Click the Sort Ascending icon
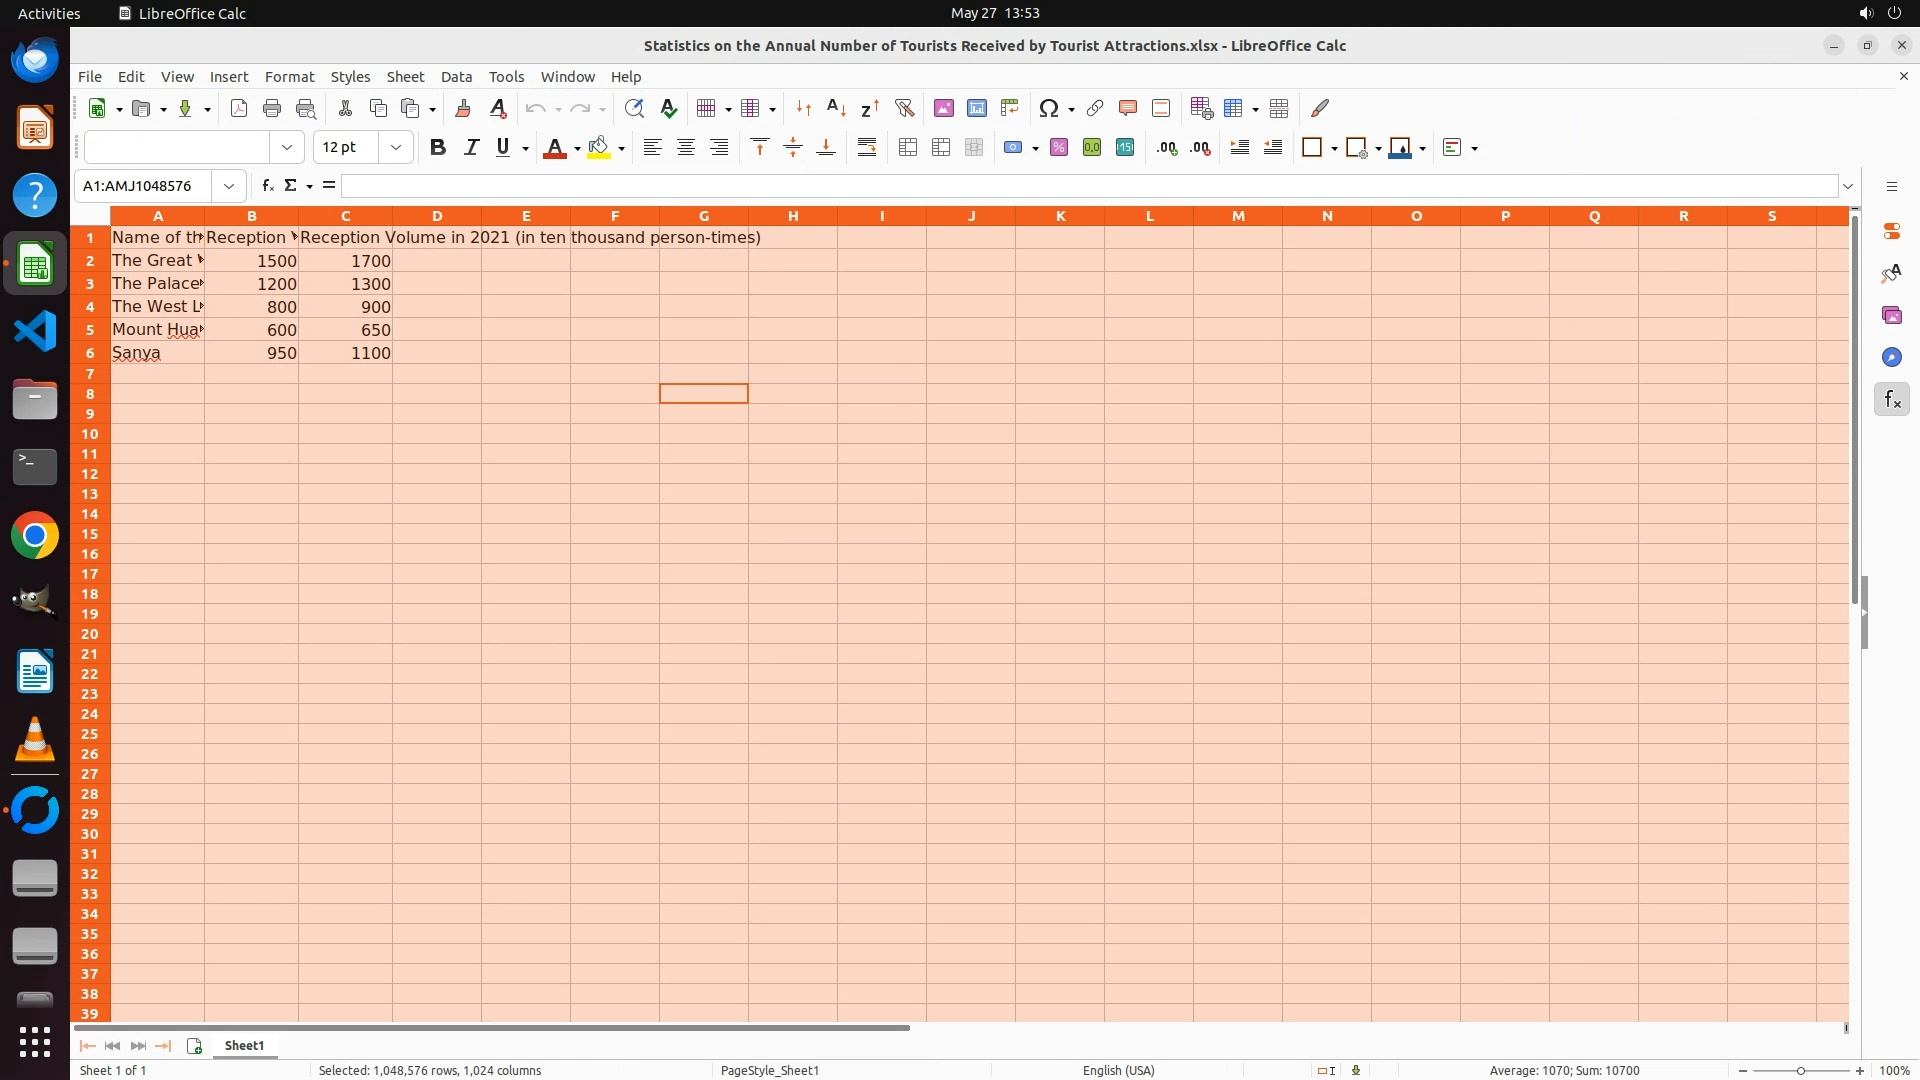Image resolution: width=1920 pixels, height=1080 pixels. pos(837,108)
